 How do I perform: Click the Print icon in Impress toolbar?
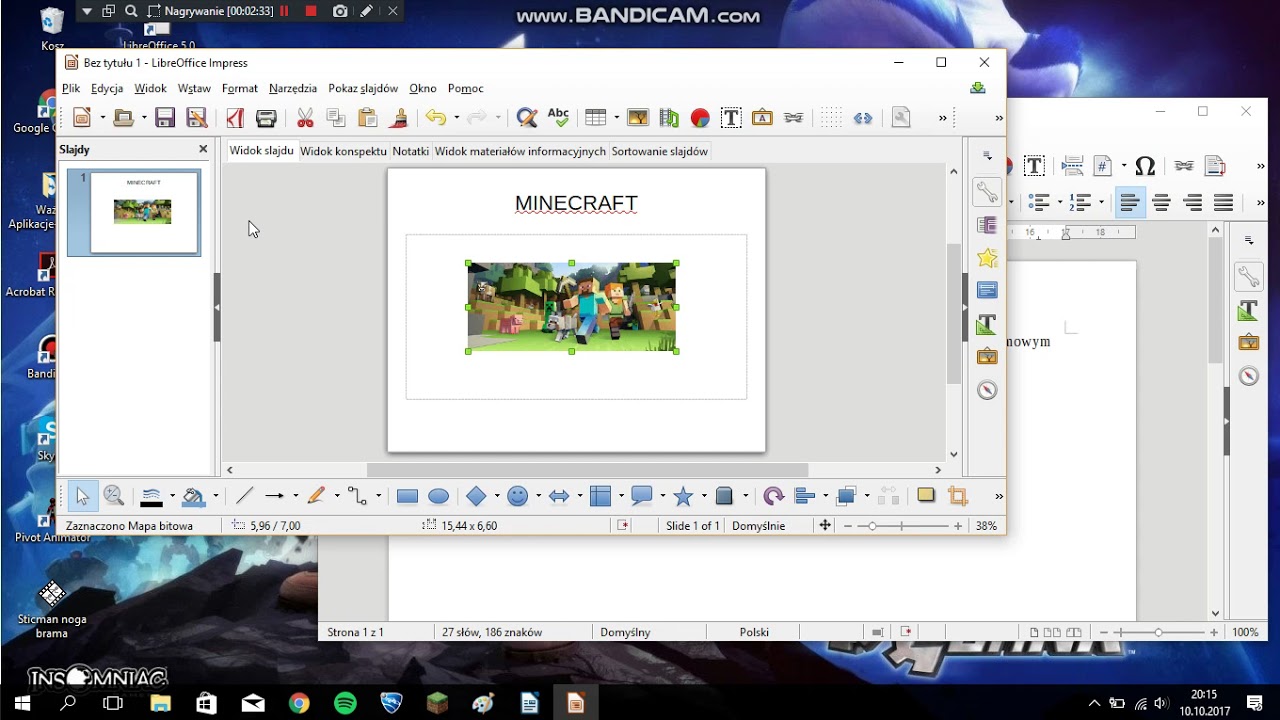coord(266,118)
